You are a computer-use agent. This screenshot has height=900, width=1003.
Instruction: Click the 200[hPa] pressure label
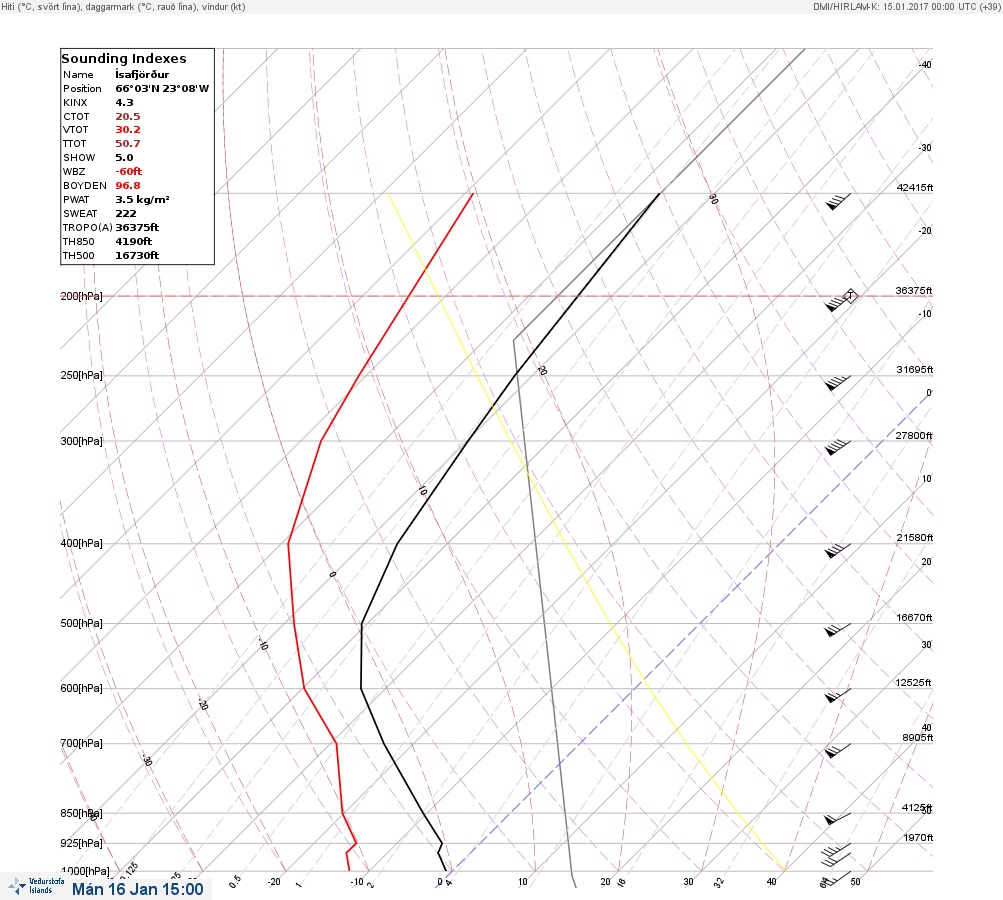[x=81, y=296]
